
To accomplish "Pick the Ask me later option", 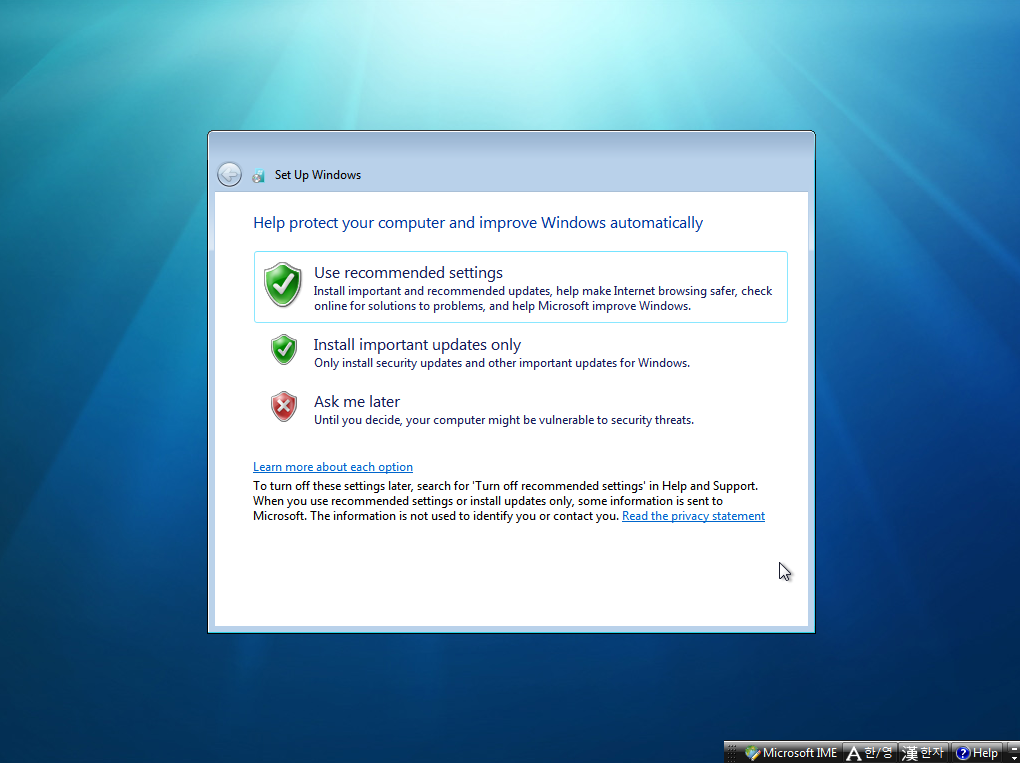I will [x=520, y=409].
